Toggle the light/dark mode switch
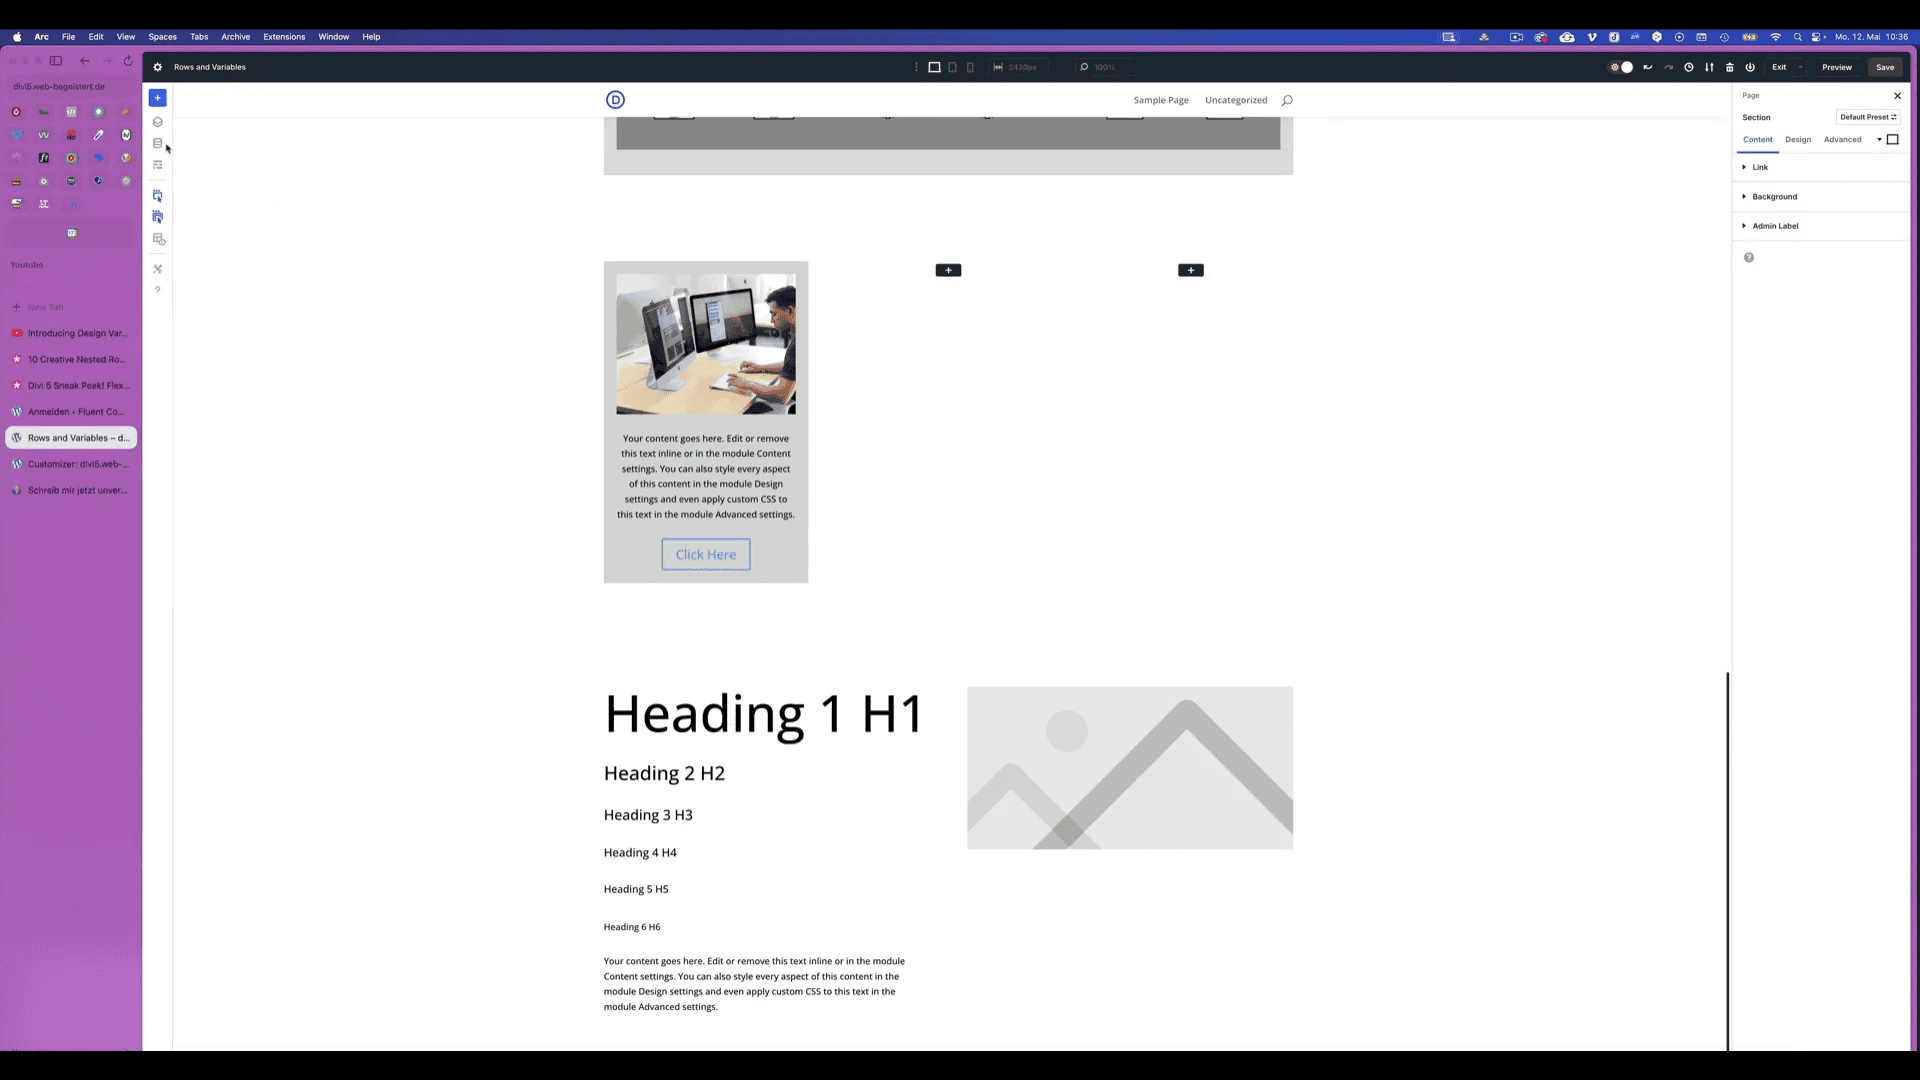1920x1080 pixels. pos(1621,67)
